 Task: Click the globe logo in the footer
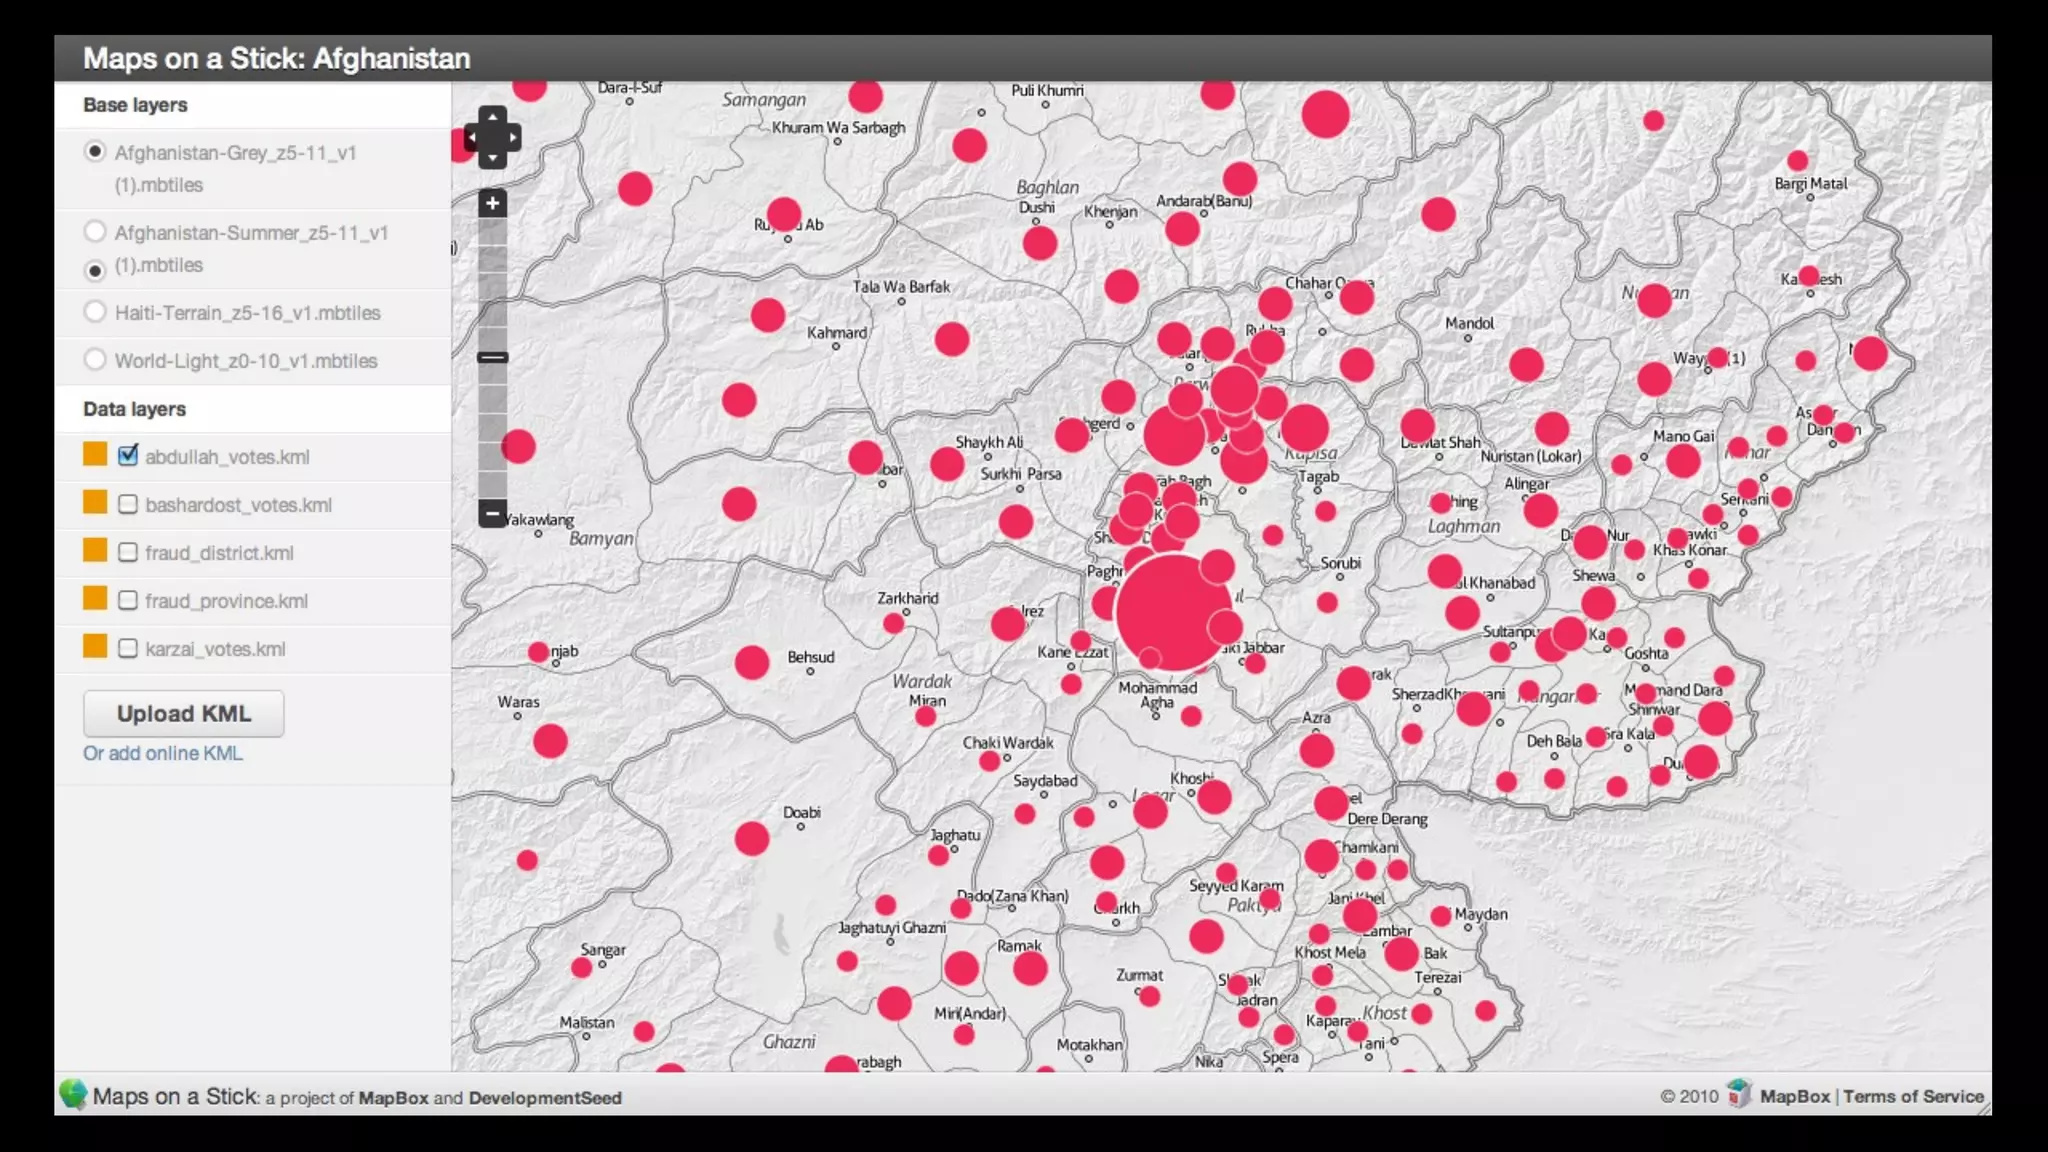pyautogui.click(x=73, y=1095)
